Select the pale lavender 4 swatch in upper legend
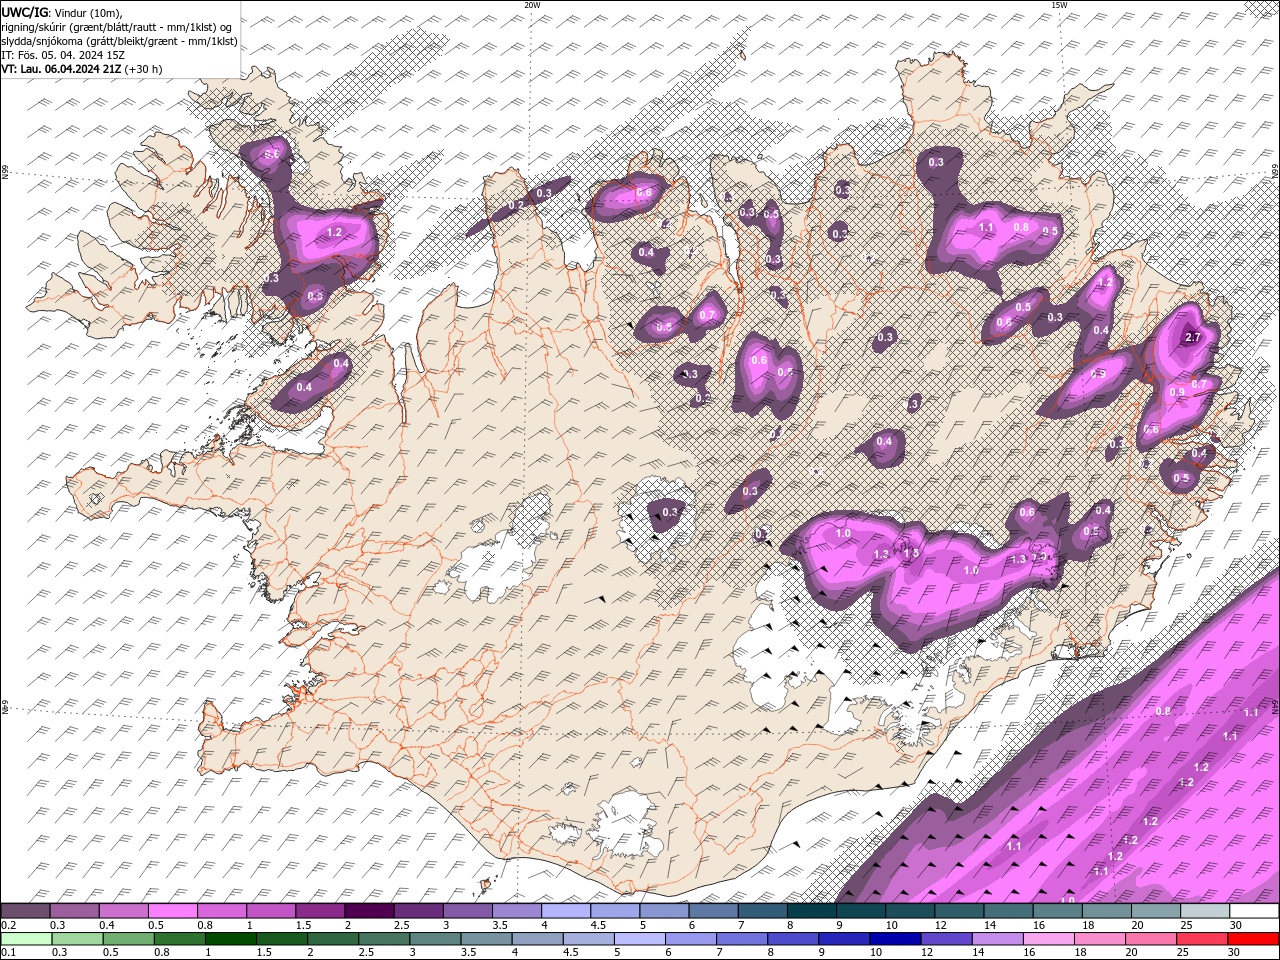The image size is (1280, 960). [565, 911]
